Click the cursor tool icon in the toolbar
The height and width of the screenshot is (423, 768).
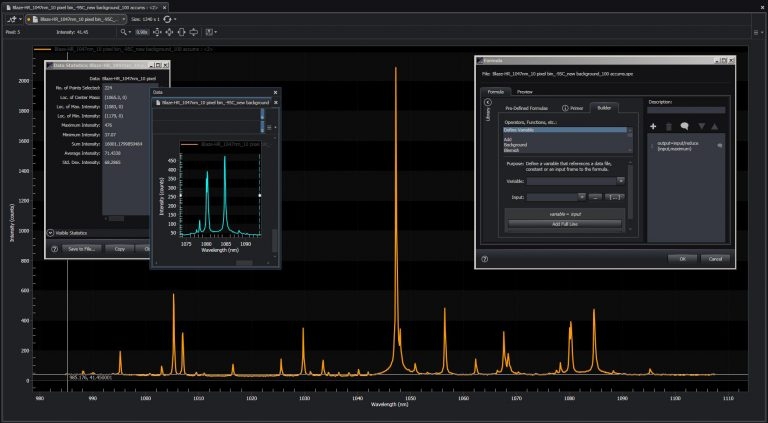[12, 19]
